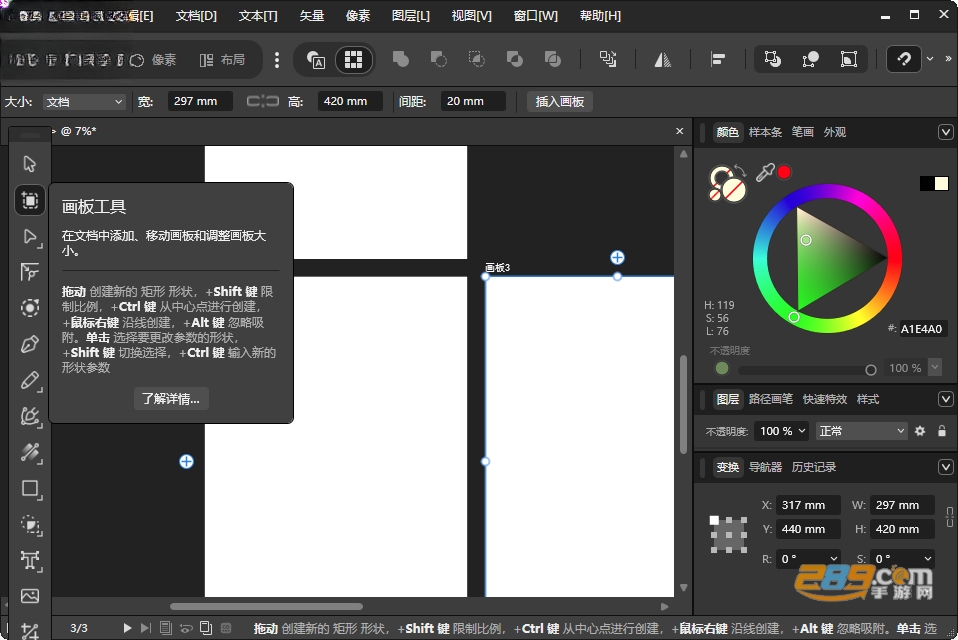Screen dimensions: 958x640
Task: Open the 正常 blend mode dropdown
Action: pyautogui.click(x=861, y=431)
